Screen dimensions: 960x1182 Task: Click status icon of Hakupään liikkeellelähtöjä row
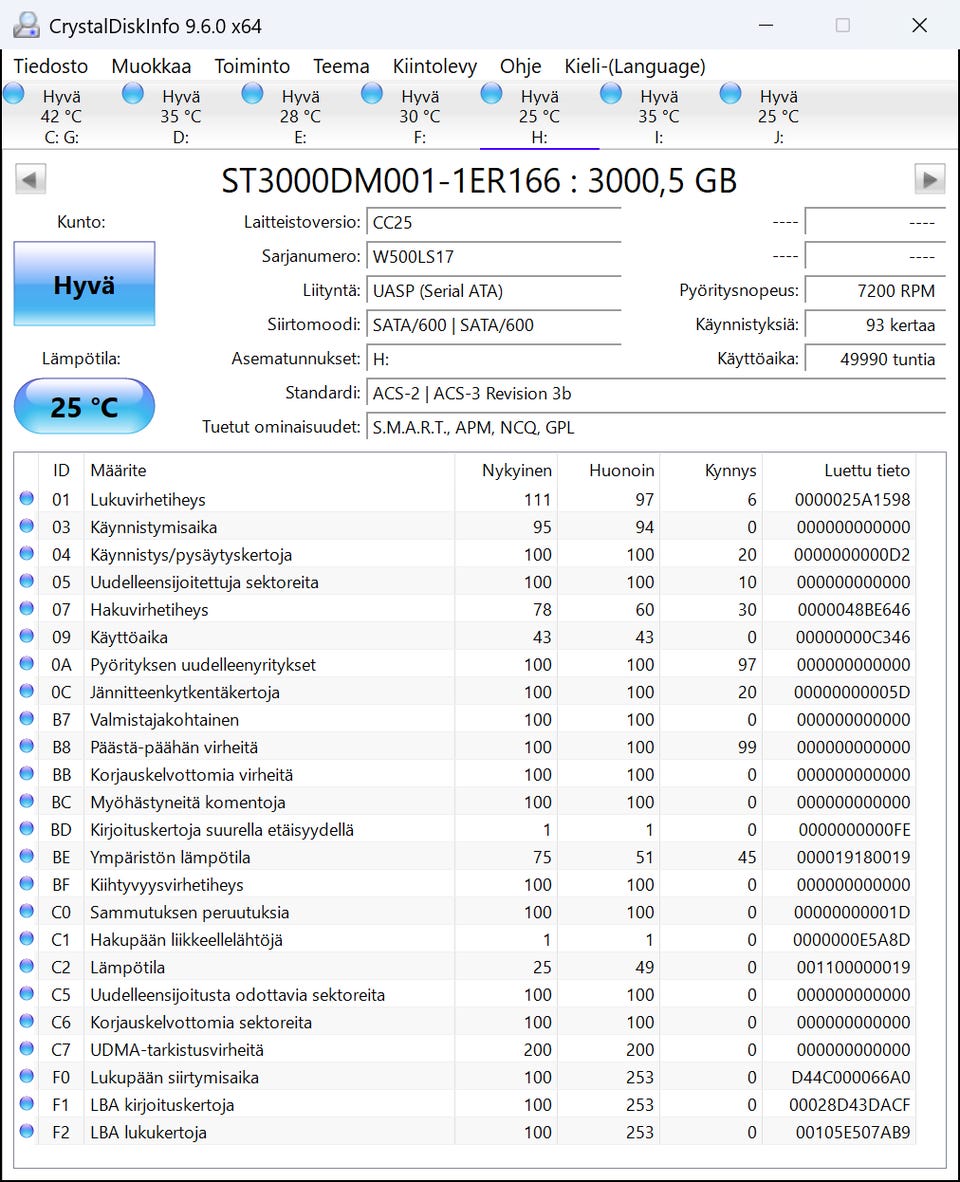point(27,939)
